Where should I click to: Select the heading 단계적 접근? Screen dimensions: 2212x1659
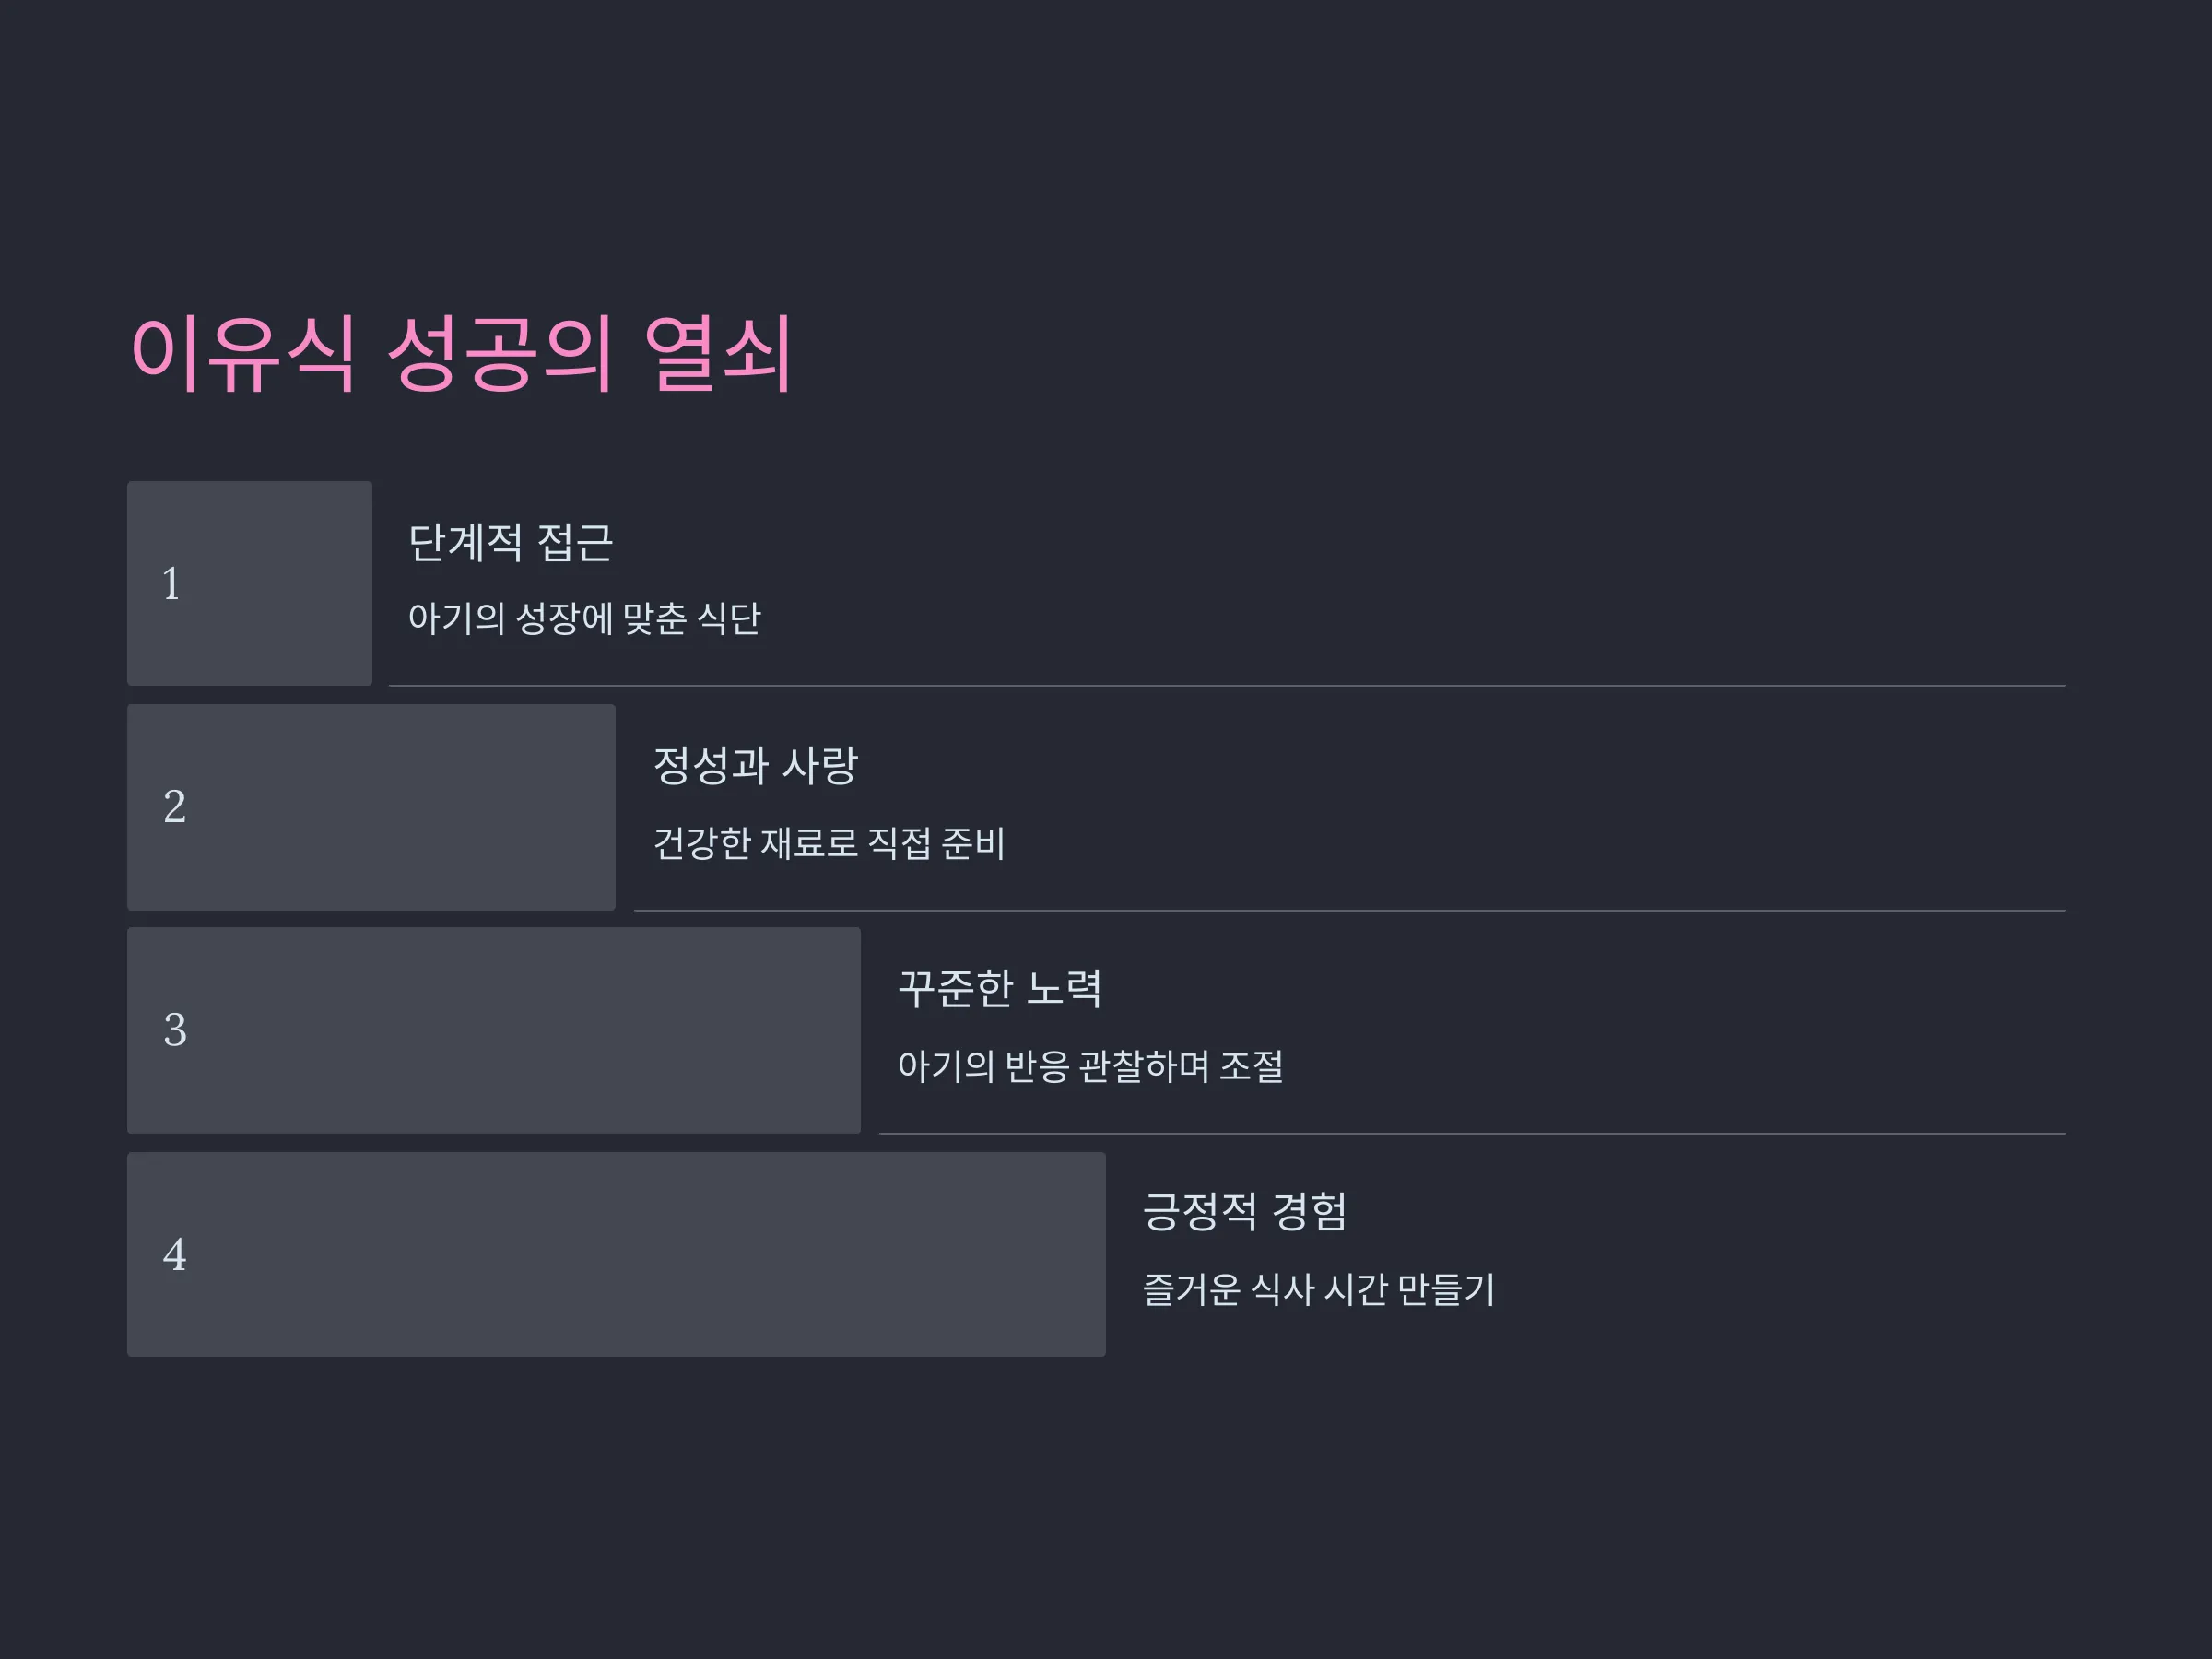(510, 543)
